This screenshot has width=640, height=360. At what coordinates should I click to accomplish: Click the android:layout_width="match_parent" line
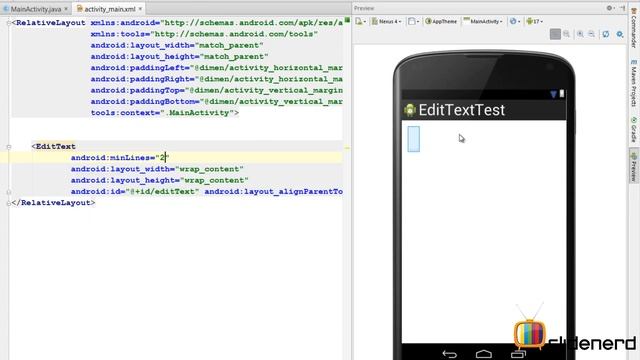tap(177, 45)
